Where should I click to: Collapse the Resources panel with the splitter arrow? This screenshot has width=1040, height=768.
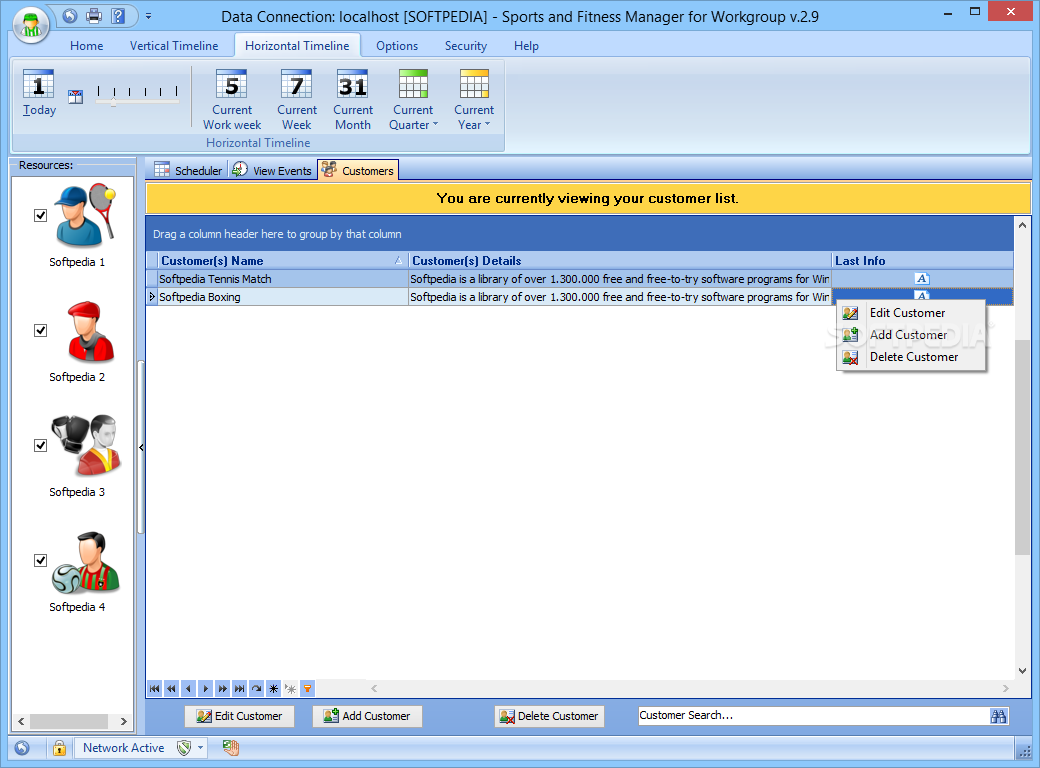[141, 448]
